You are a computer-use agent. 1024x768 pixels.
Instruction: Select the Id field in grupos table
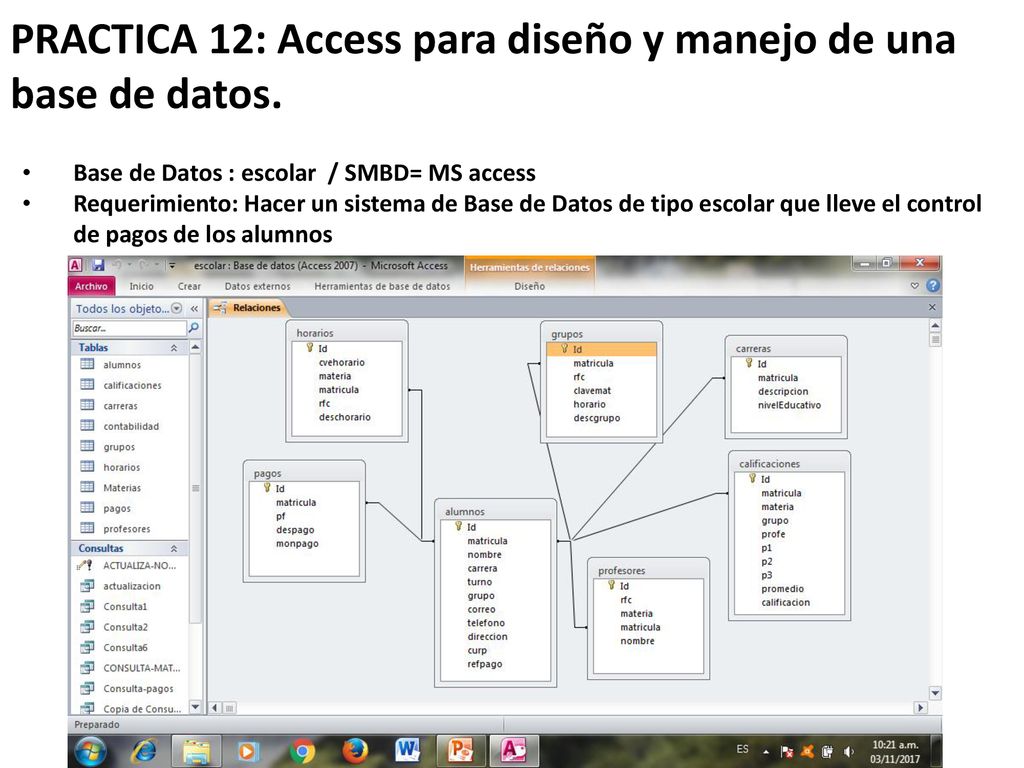click(x=601, y=349)
